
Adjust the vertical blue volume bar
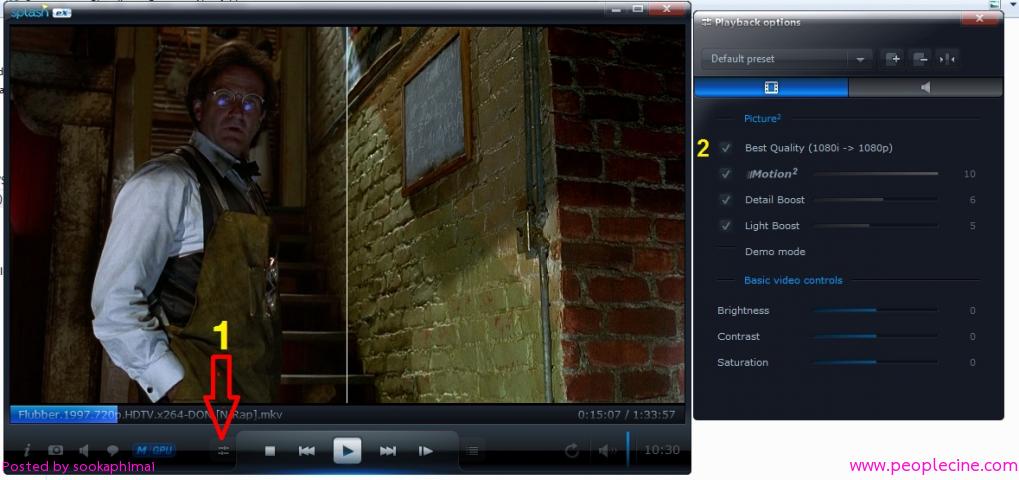click(628, 448)
